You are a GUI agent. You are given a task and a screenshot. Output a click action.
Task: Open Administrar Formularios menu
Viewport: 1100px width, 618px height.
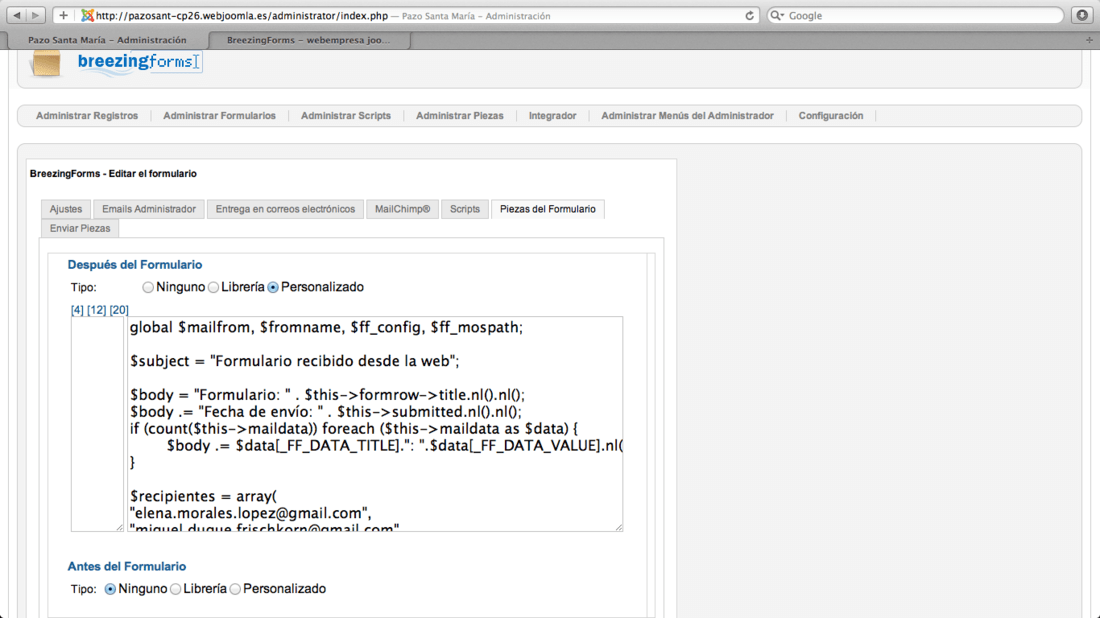tap(220, 116)
